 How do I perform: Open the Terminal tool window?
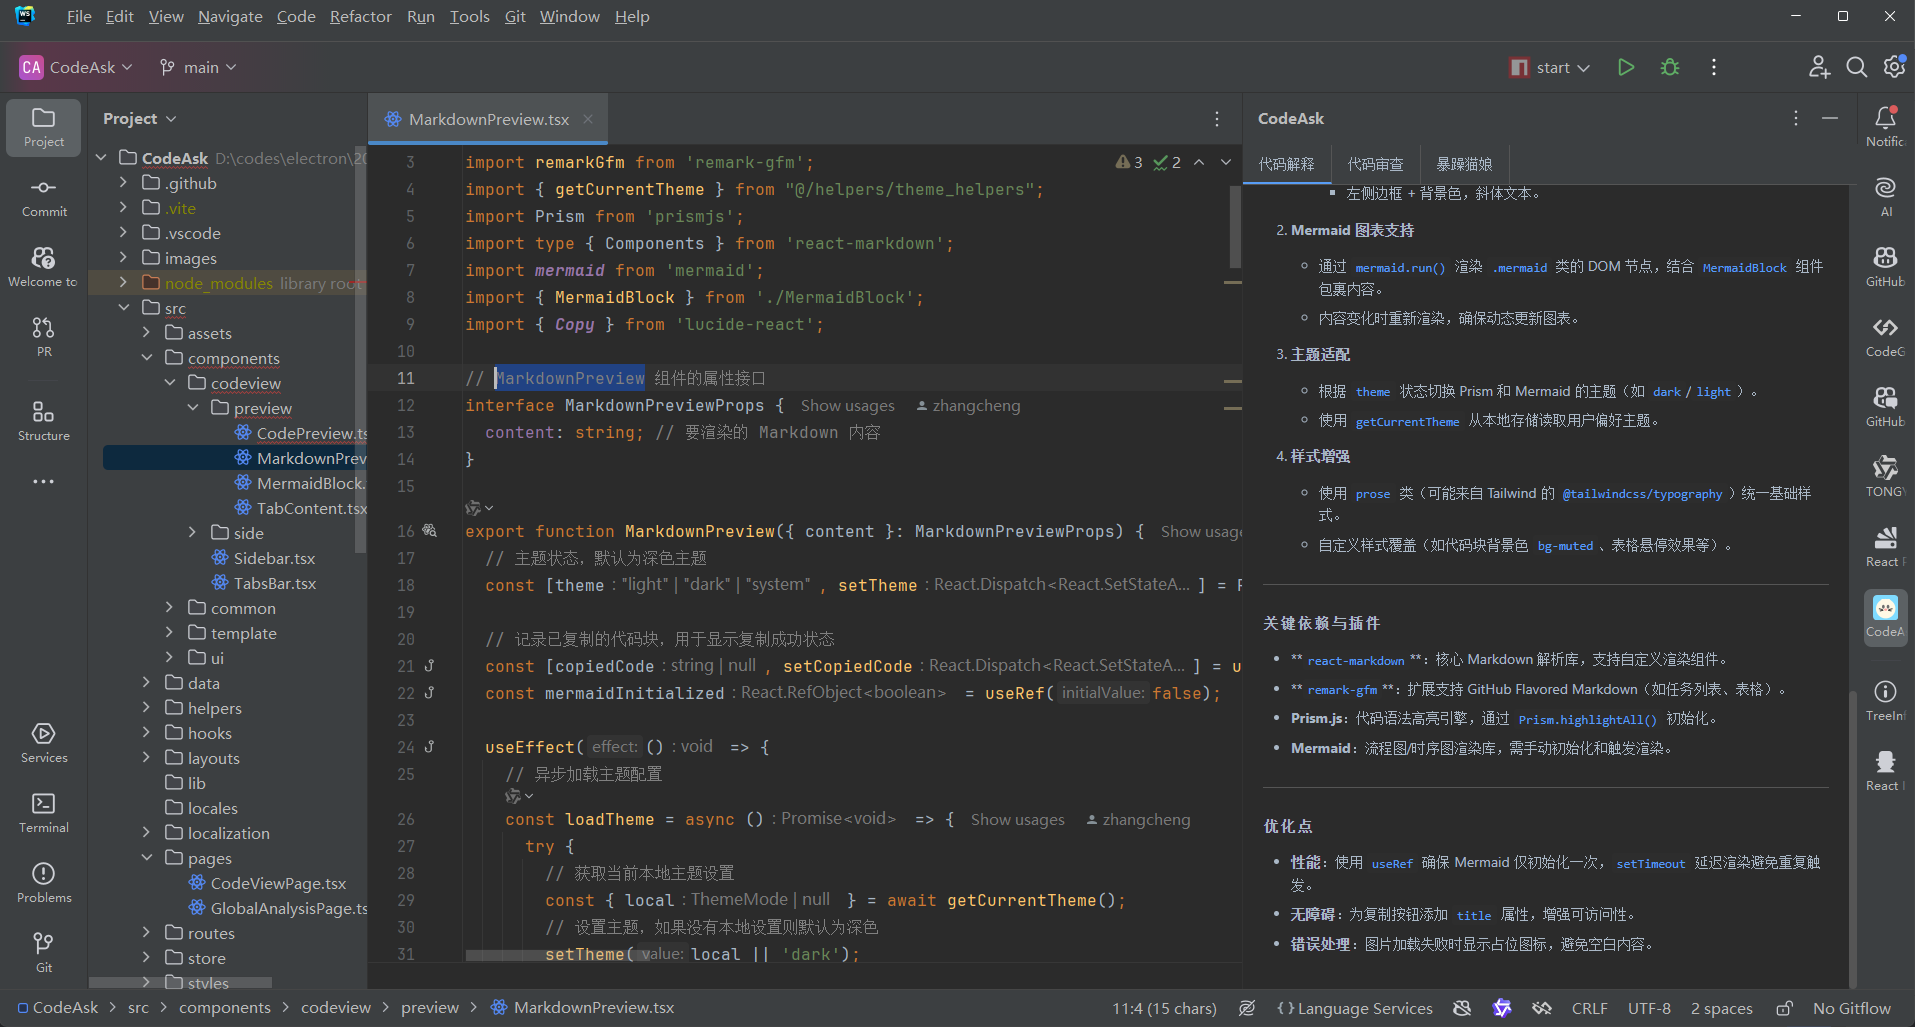[43, 810]
